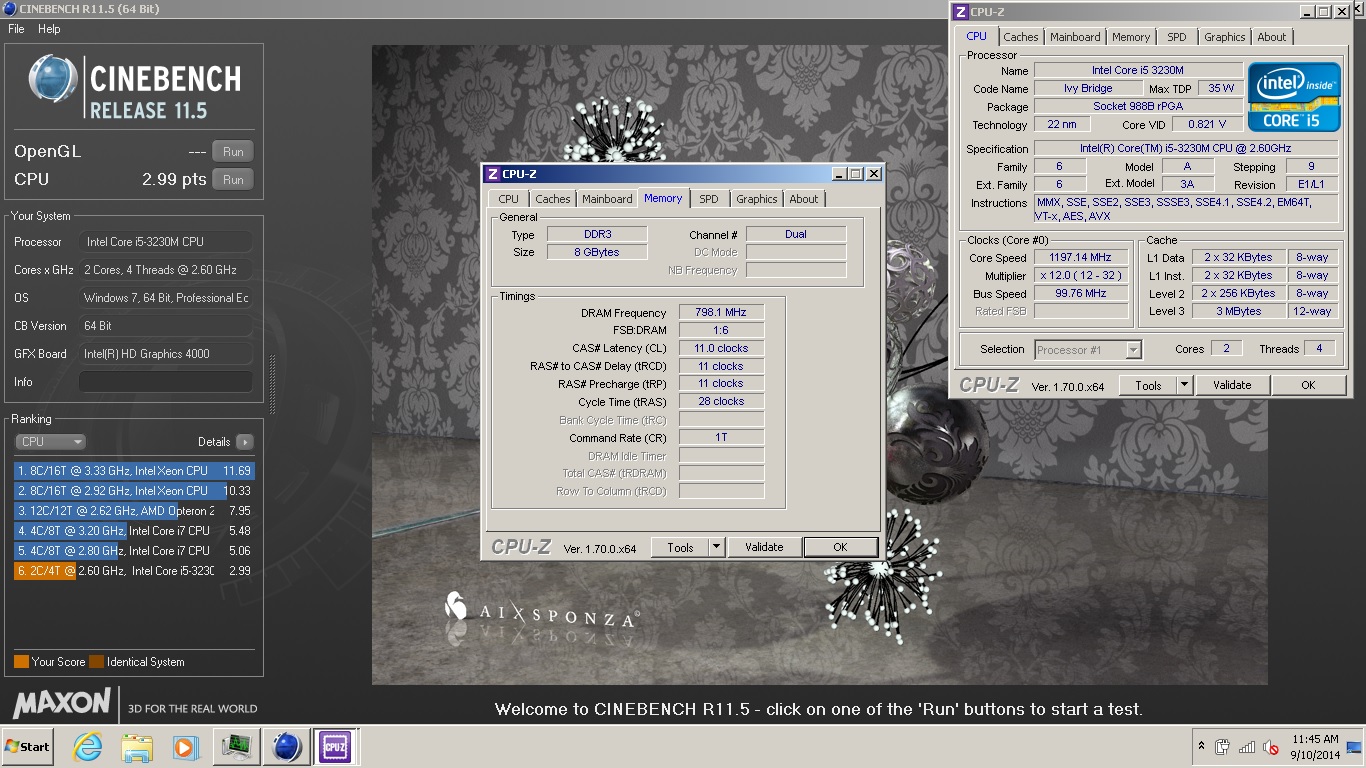The image size is (1366, 768).
Task: Open network signal tray icon
Action: [1247, 747]
